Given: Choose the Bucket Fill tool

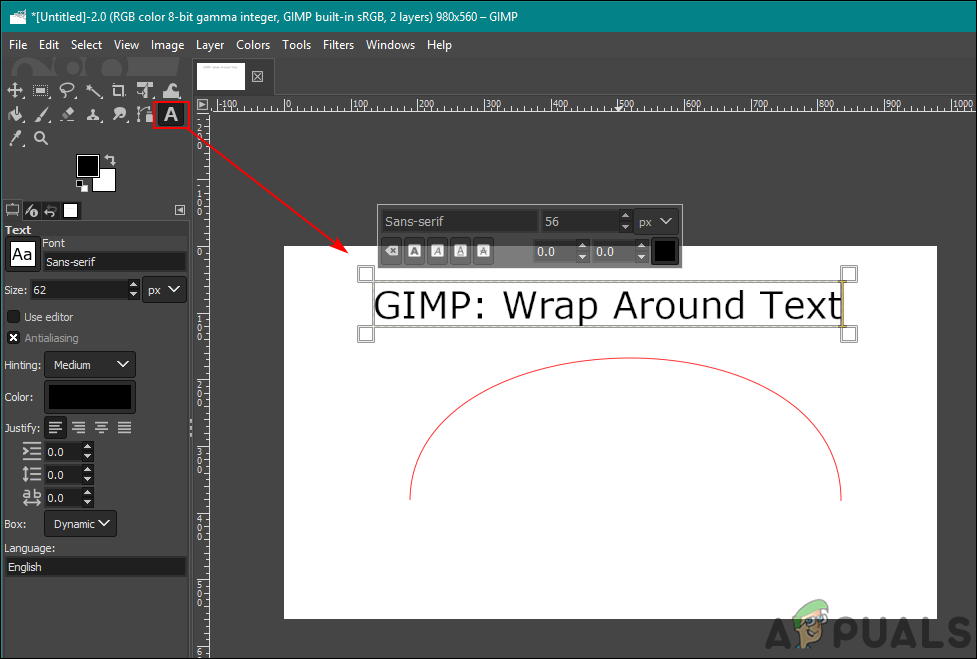Looking at the screenshot, I should pyautogui.click(x=15, y=115).
